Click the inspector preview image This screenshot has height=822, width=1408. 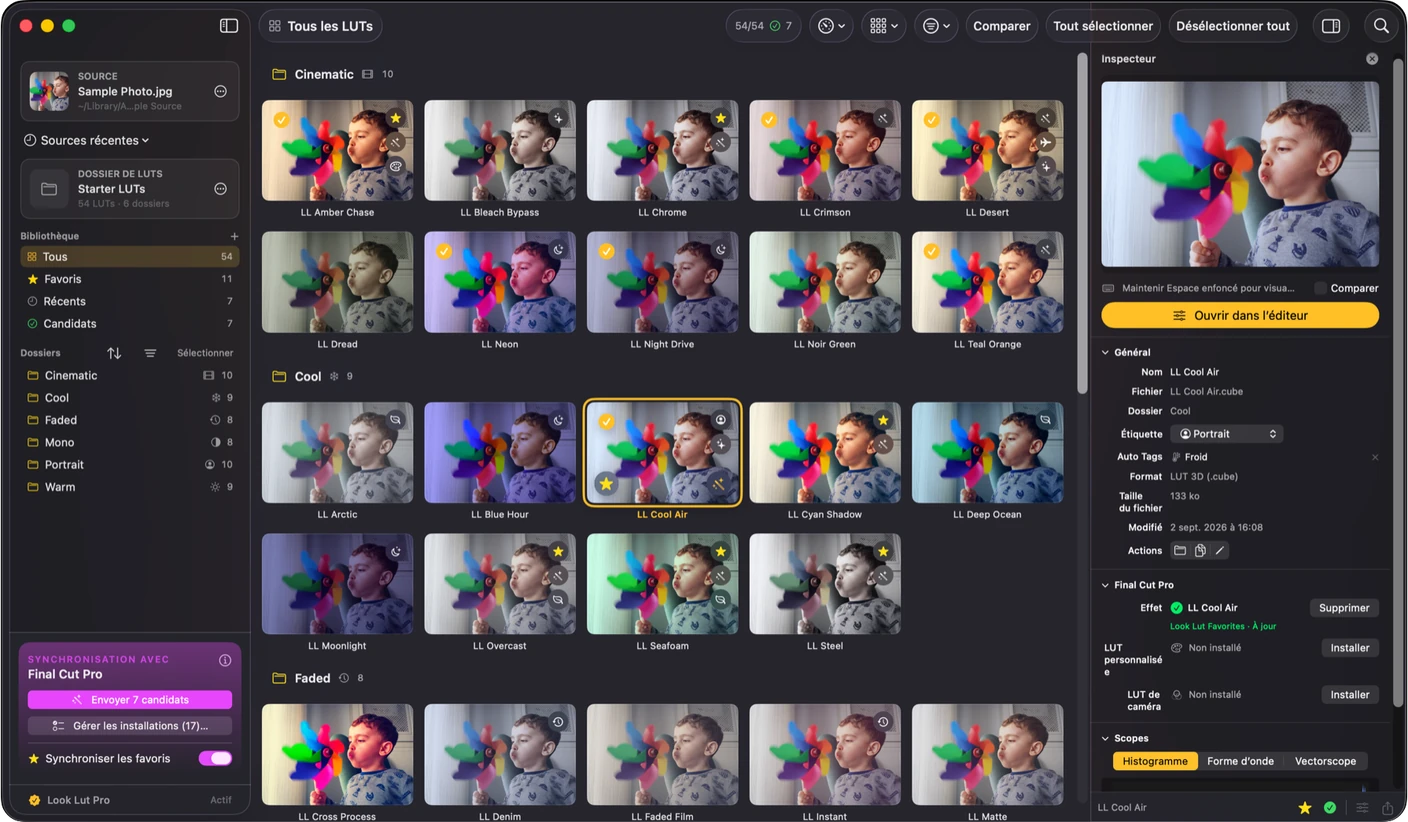1240,174
